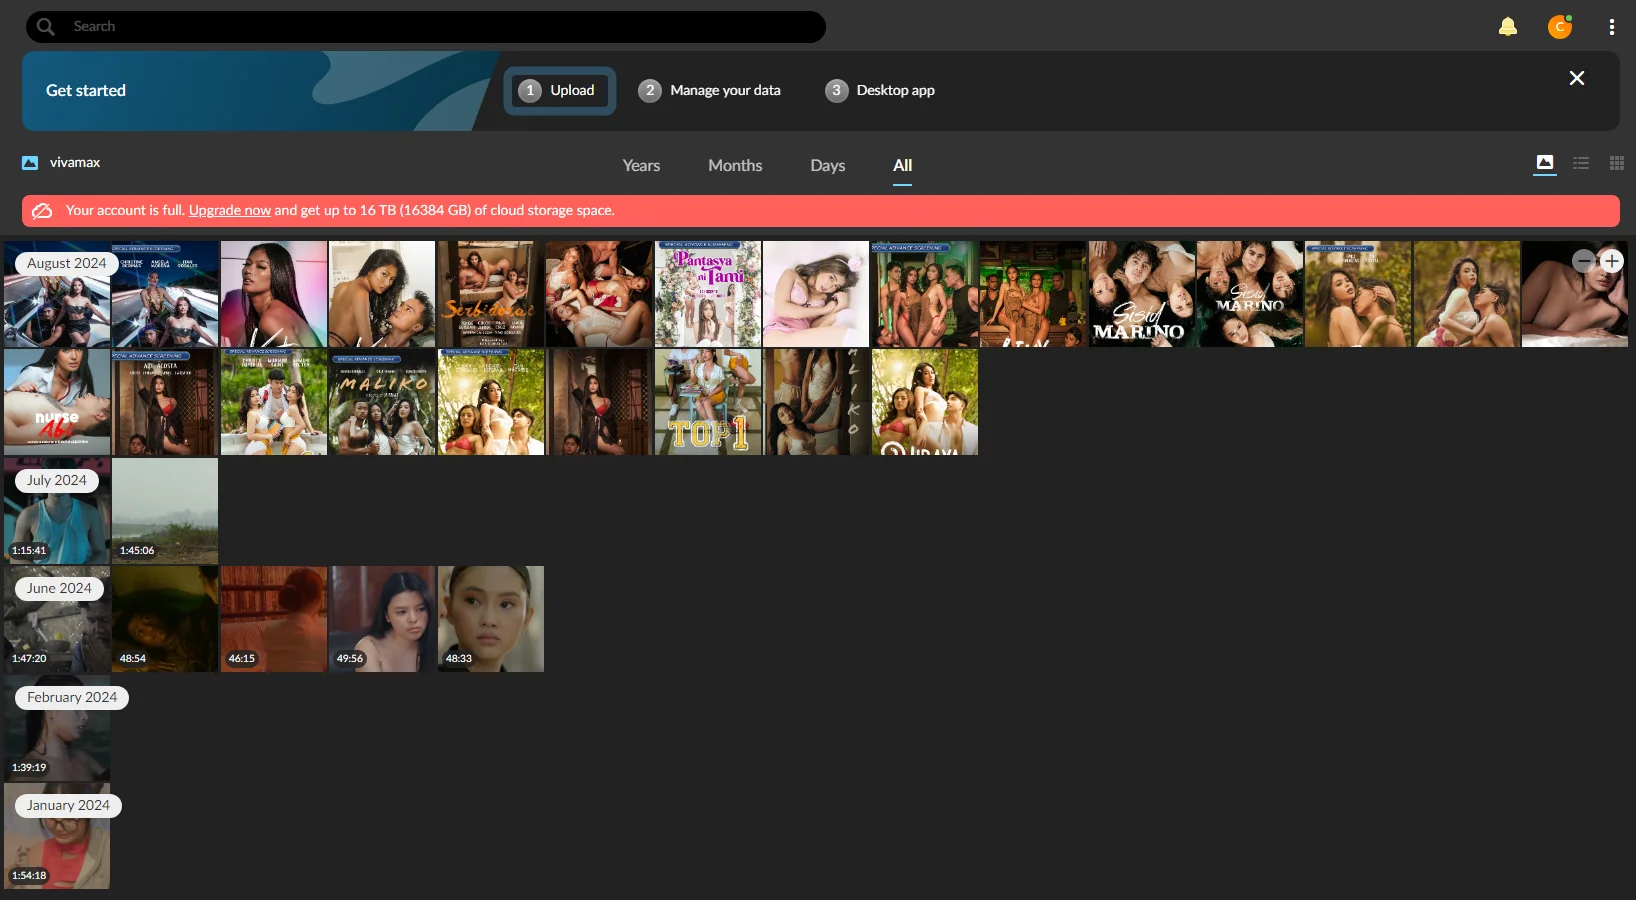The image size is (1636, 900).
Task: Click the June 2024 date label
Action: (59, 589)
